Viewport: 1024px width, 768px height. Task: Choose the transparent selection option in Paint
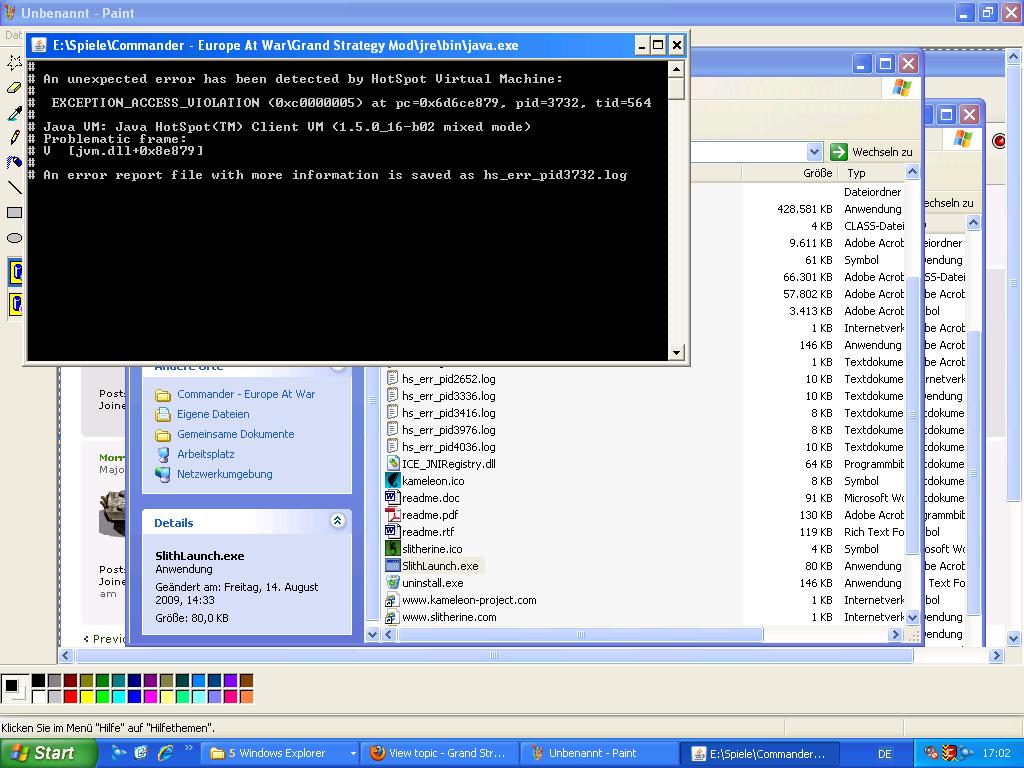coord(16,304)
